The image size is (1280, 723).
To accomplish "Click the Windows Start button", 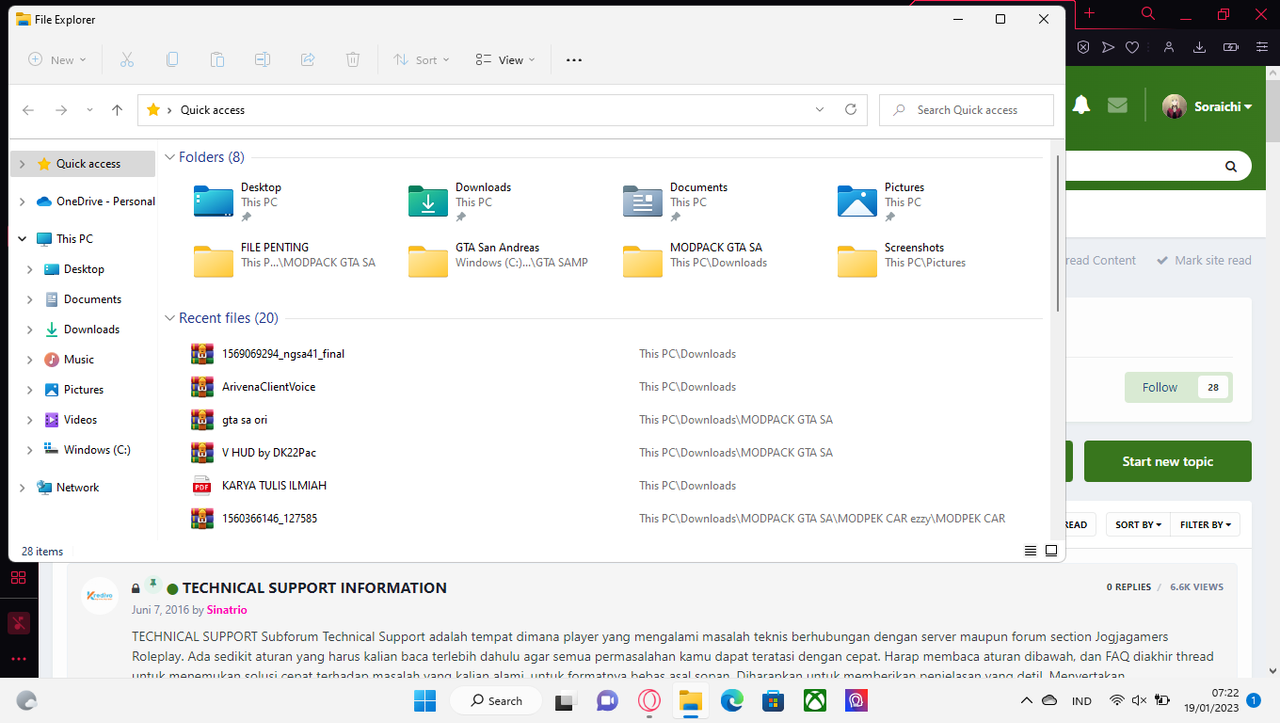I will [425, 700].
